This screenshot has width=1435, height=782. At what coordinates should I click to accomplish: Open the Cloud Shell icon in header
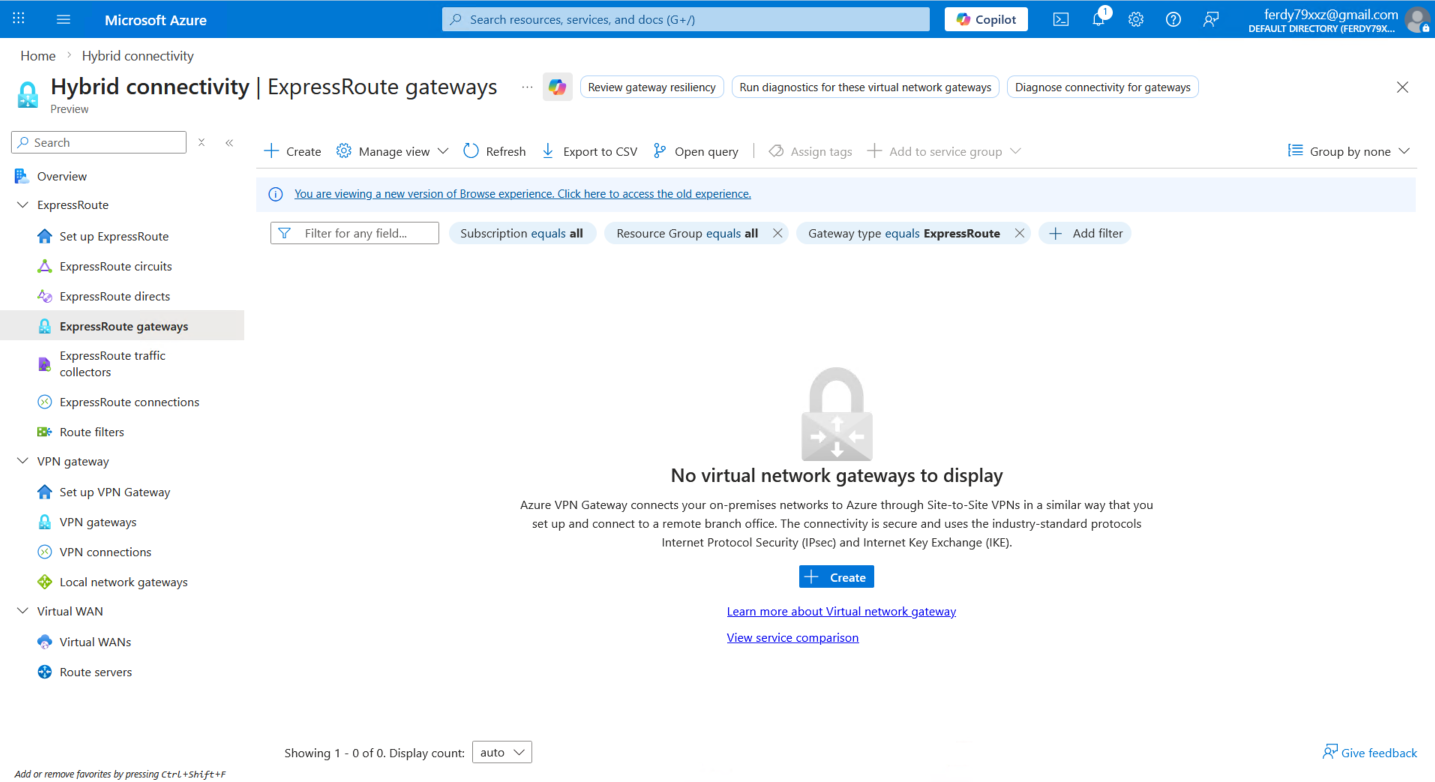tap(1061, 19)
